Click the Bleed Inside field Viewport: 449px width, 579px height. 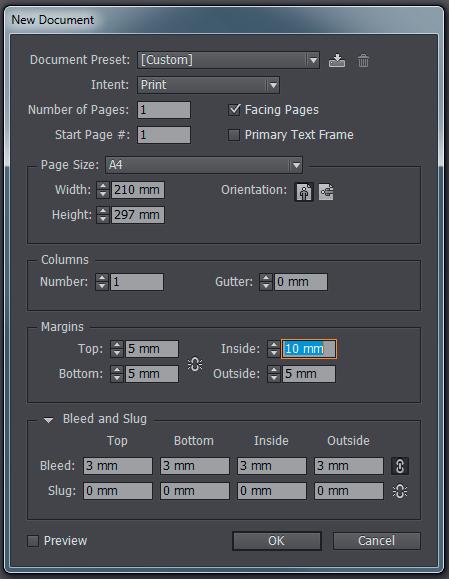tap(272, 466)
